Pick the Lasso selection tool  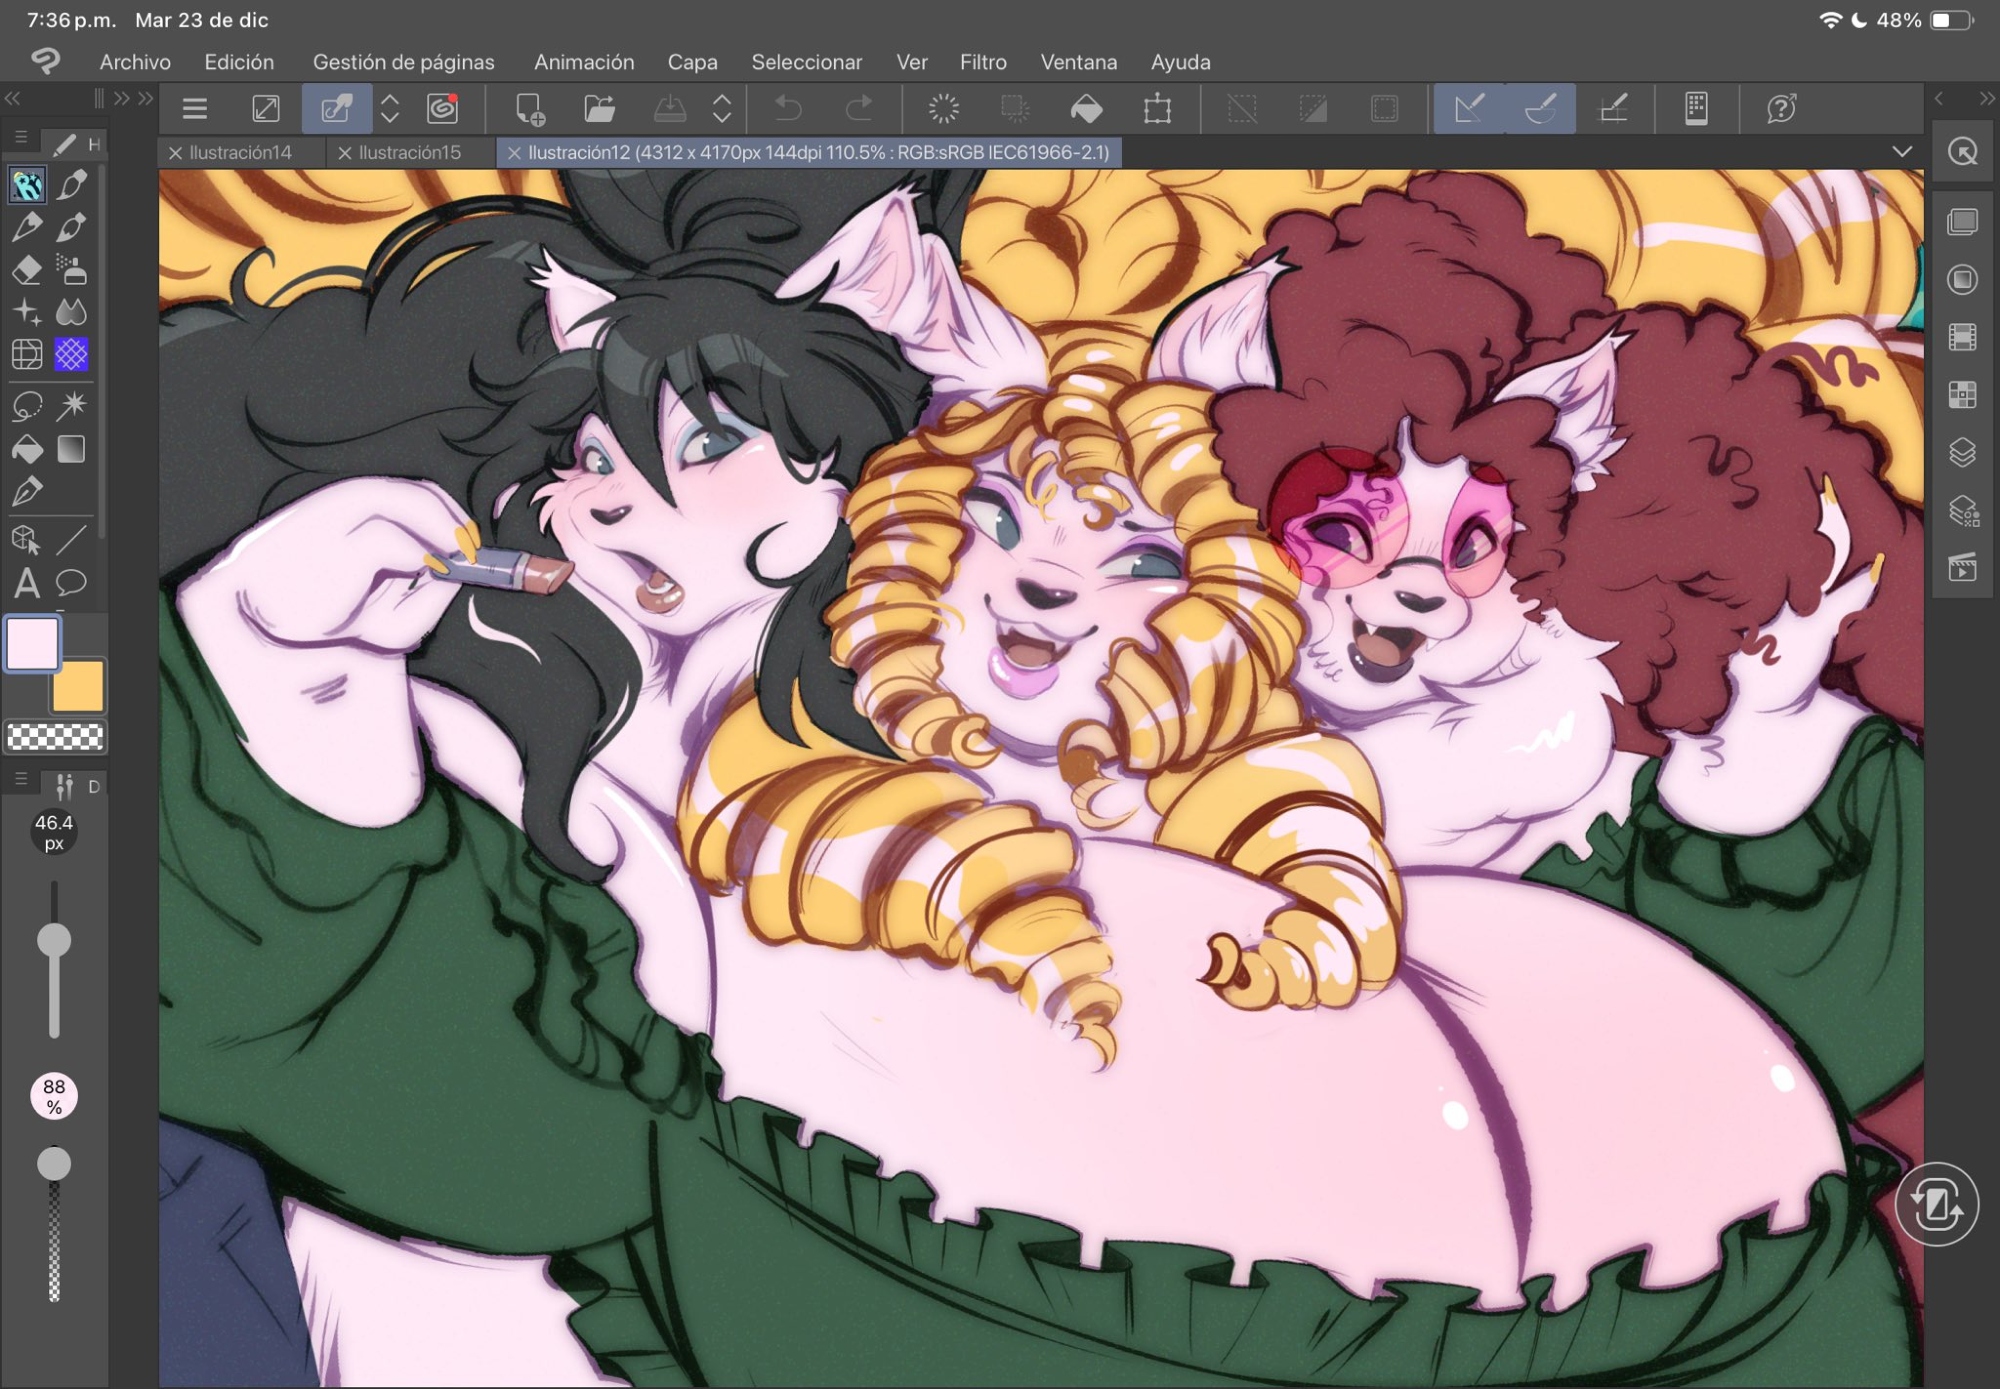coord(27,405)
